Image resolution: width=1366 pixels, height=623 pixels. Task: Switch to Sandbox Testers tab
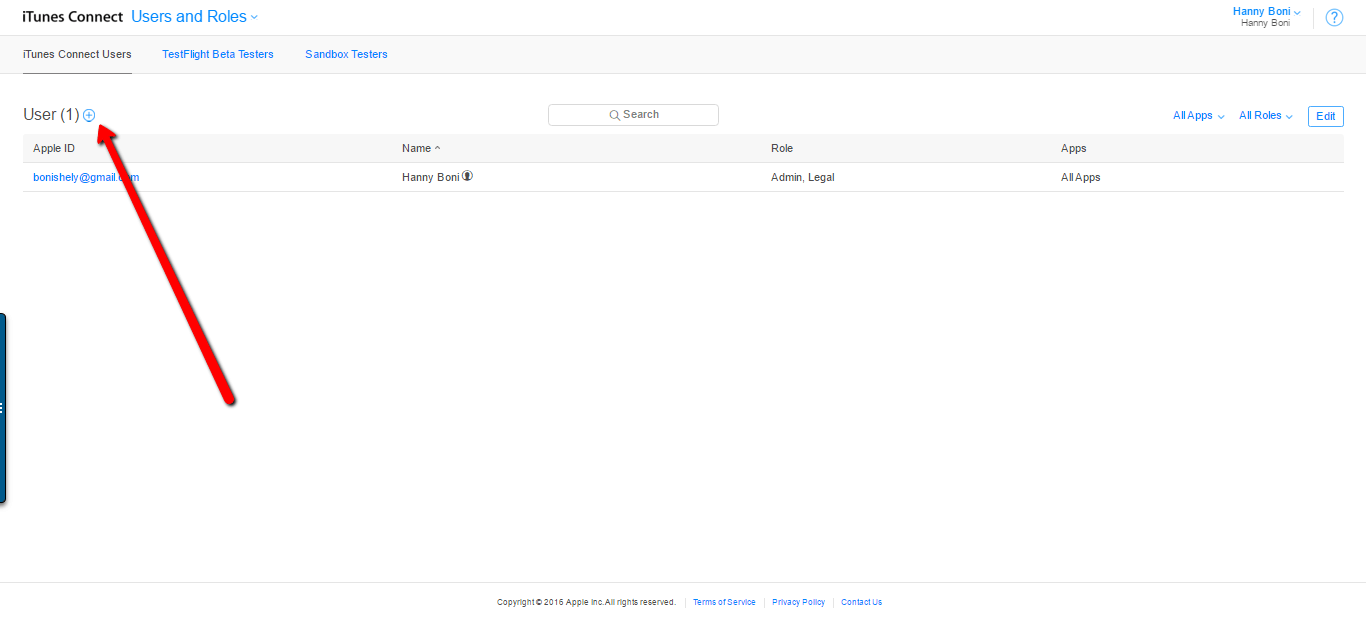pos(346,54)
